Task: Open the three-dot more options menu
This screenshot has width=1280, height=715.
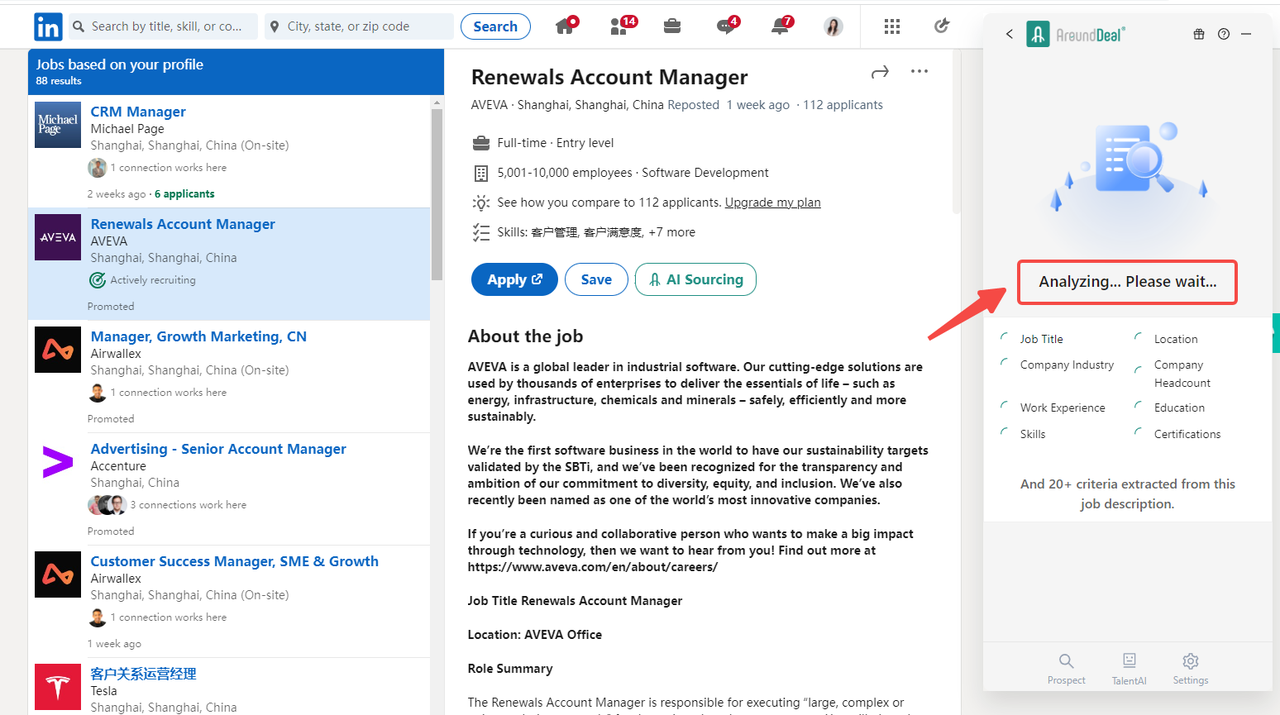Action: (919, 72)
